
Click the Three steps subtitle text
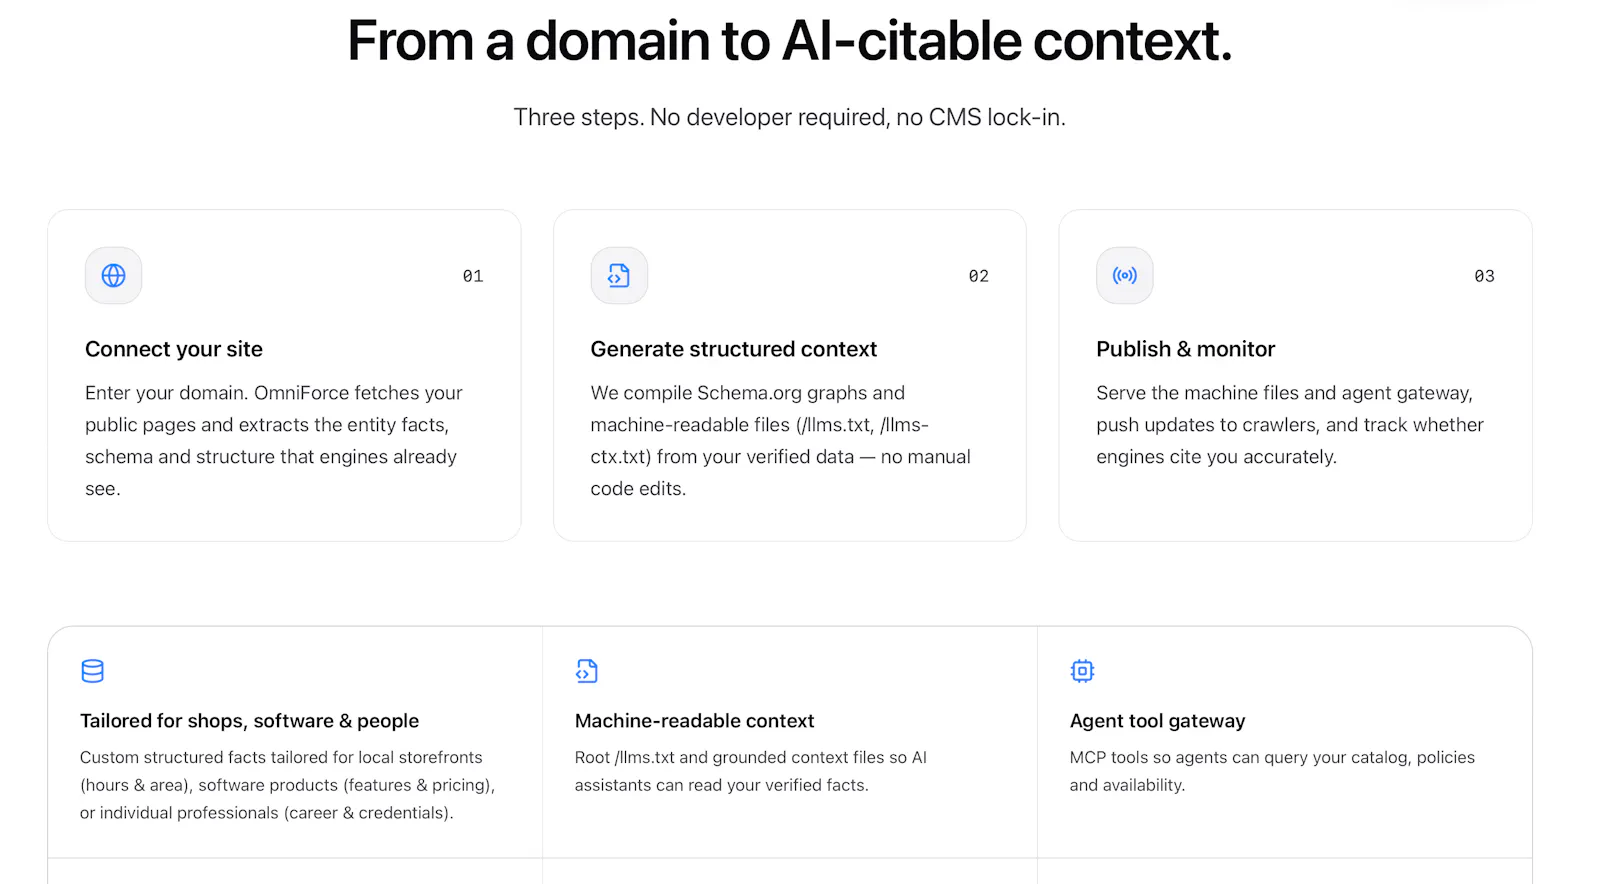pyautogui.click(x=790, y=117)
